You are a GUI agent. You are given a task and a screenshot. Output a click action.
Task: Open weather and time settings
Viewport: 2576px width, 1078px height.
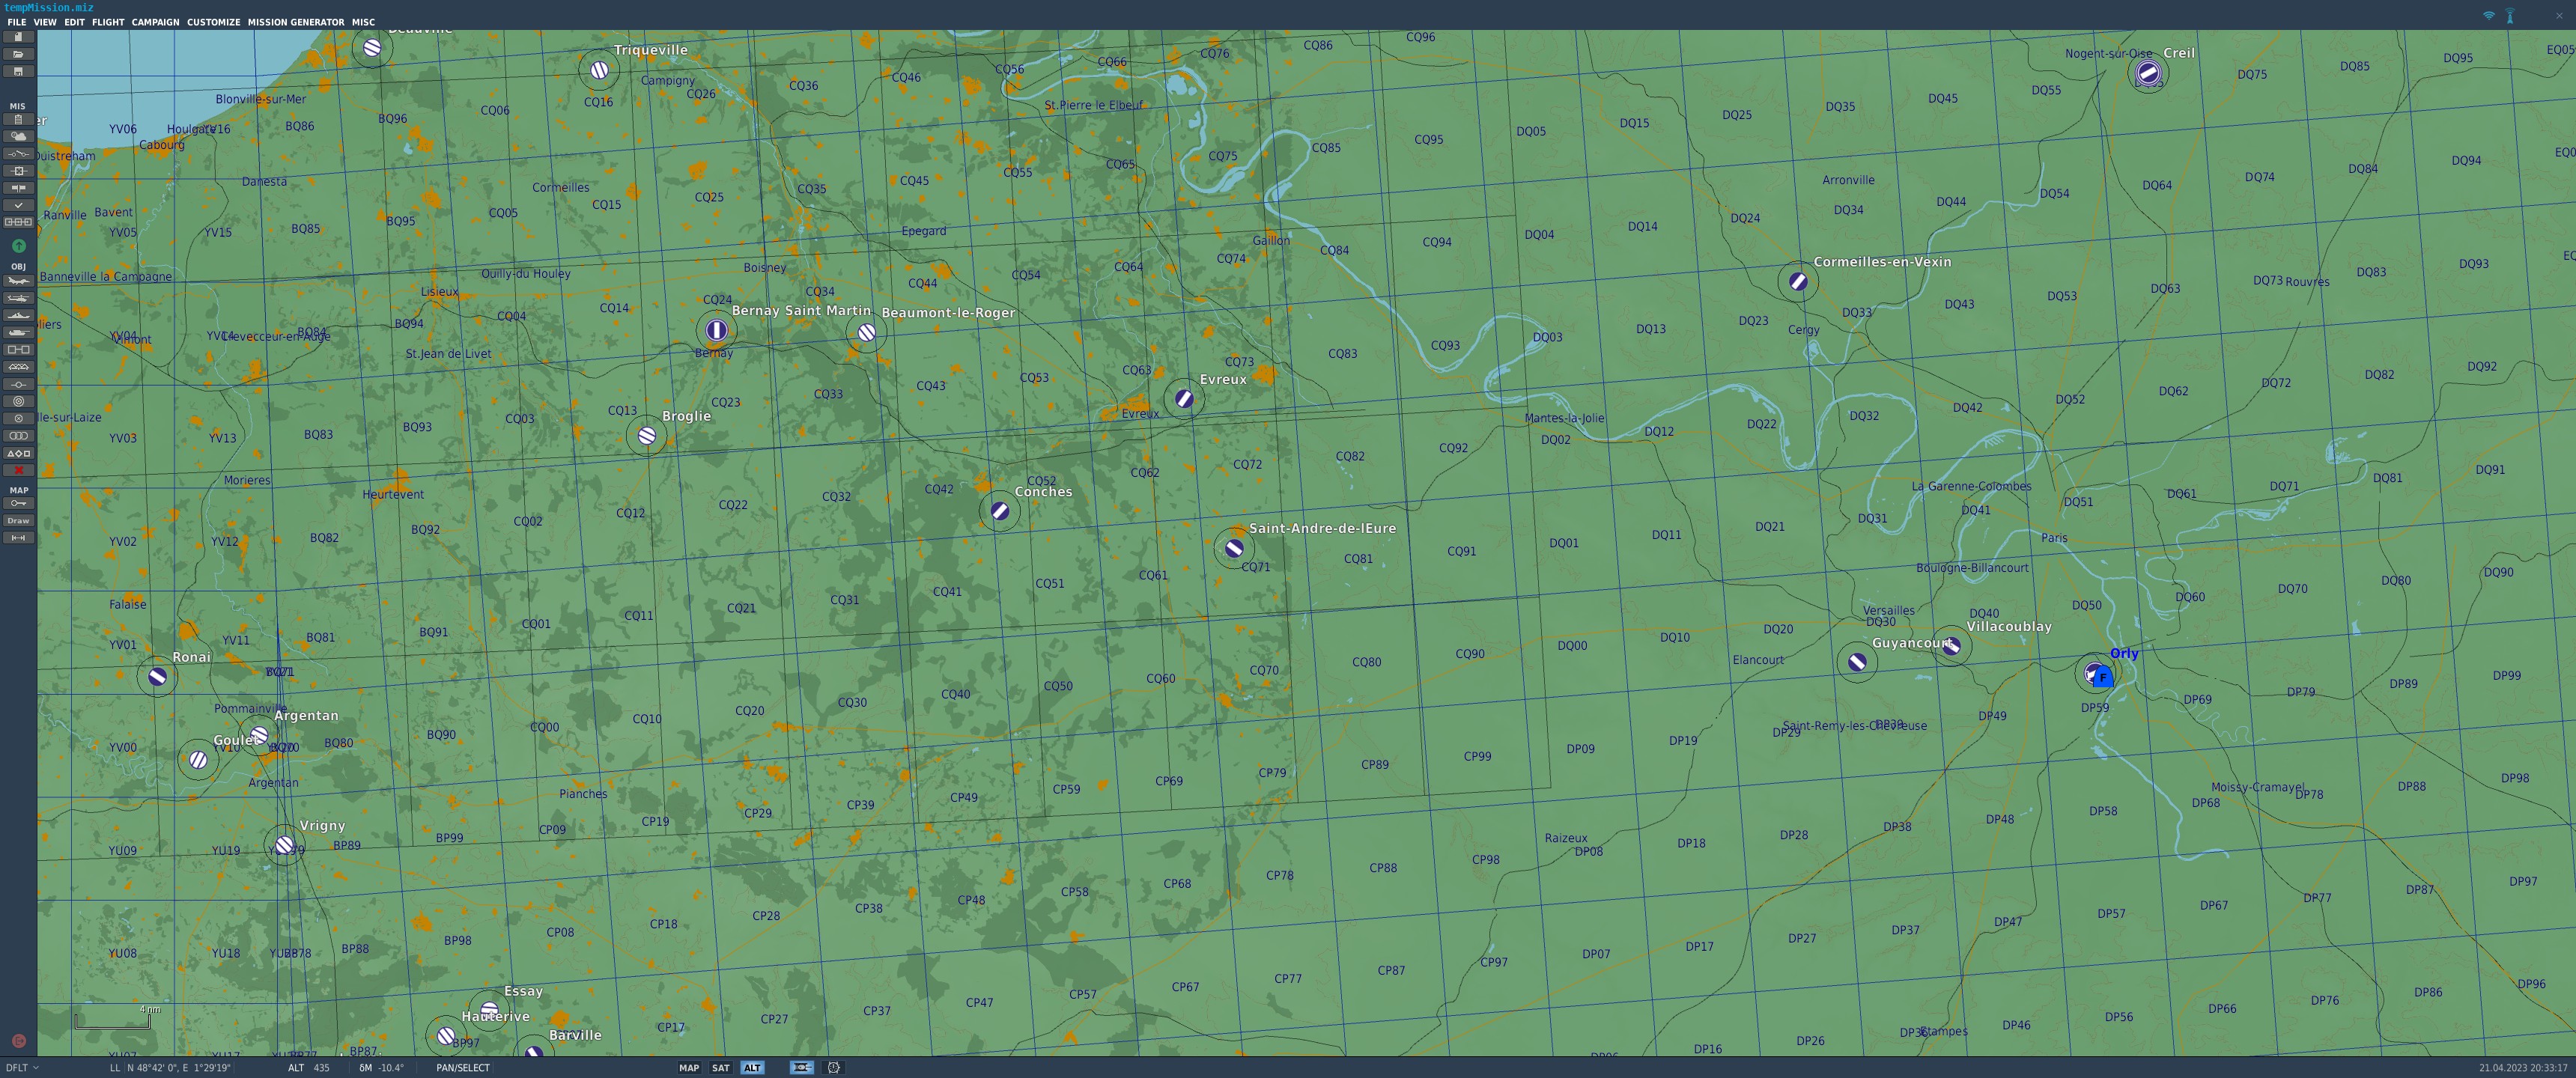[18, 136]
